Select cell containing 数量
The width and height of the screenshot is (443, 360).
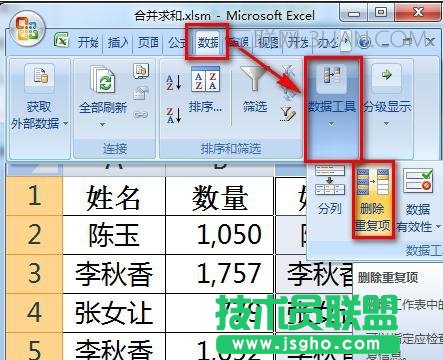click(220, 196)
